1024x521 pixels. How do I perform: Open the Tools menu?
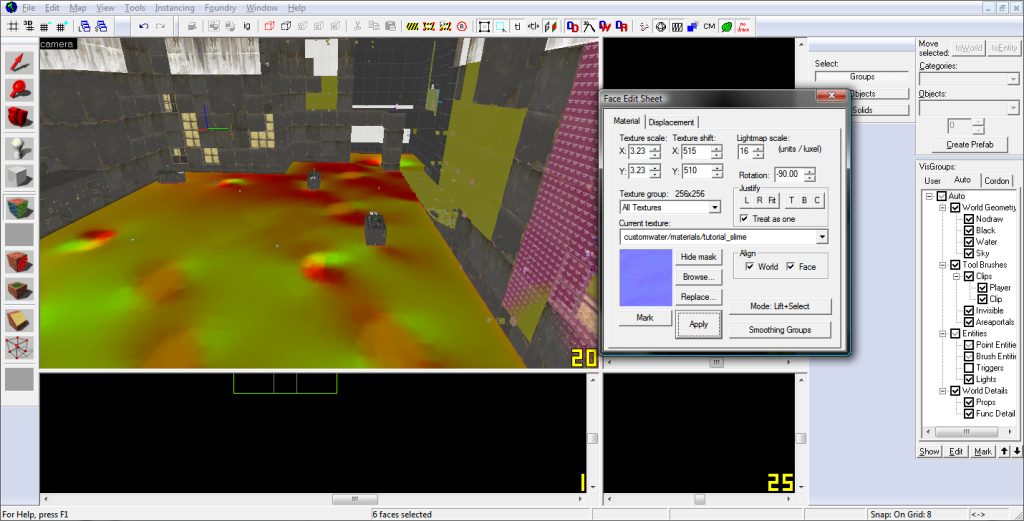coord(135,8)
